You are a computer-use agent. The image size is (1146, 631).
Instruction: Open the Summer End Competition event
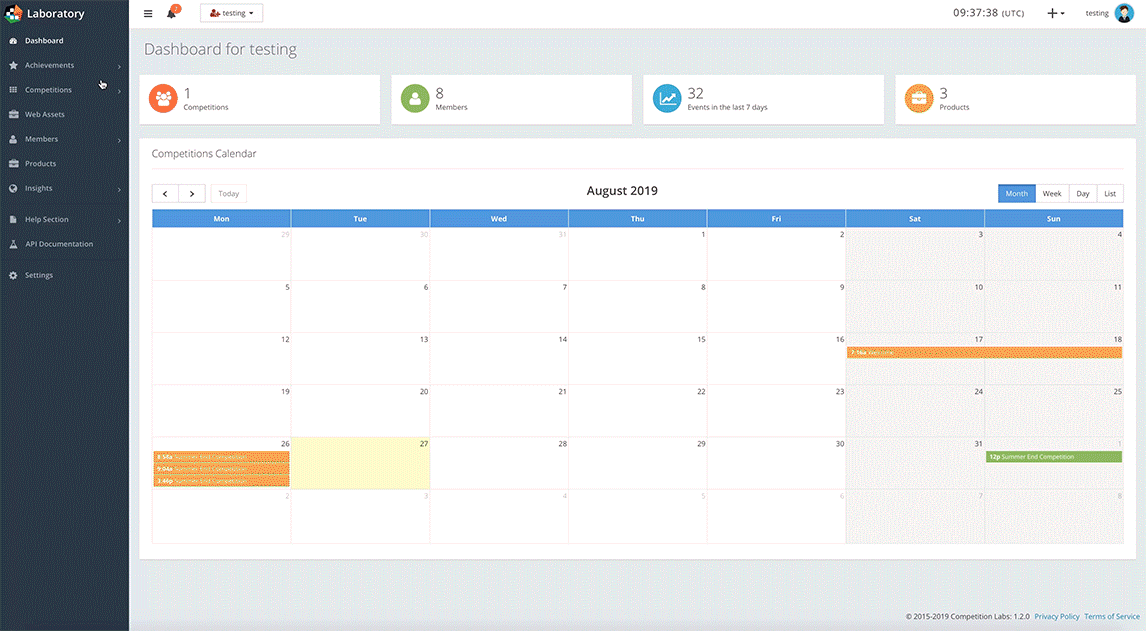pos(1053,457)
